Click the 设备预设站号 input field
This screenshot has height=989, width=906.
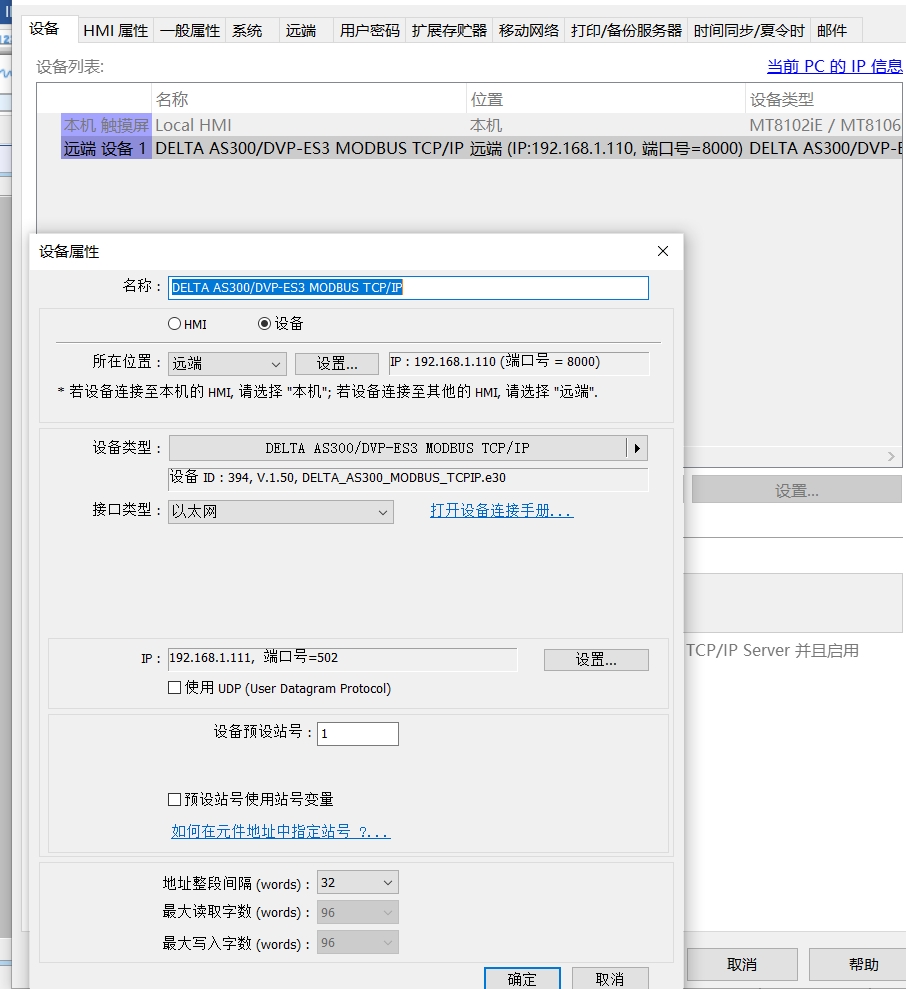357,734
